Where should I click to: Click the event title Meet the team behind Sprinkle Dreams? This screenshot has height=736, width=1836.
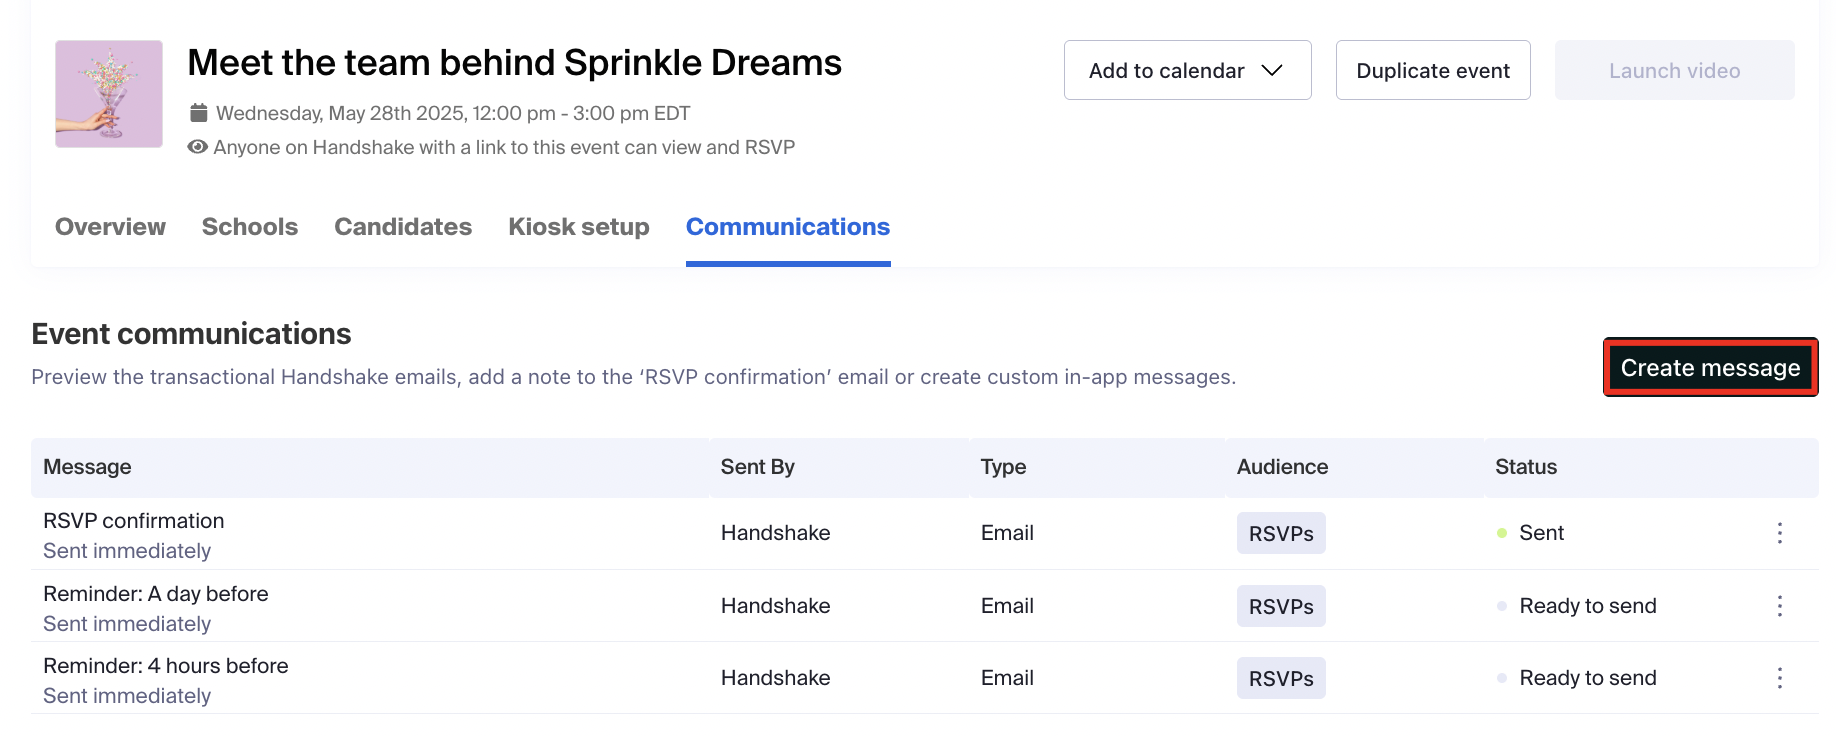coord(515,63)
